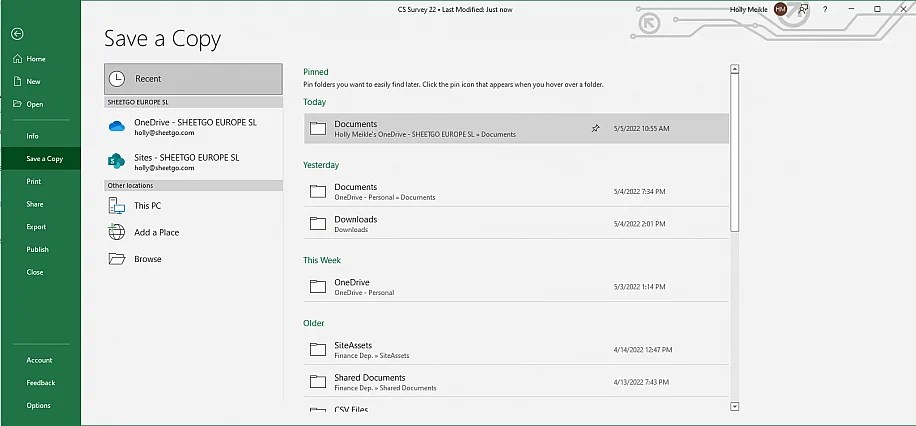
Task: Click the Pinned section heading
Action: 315,72
